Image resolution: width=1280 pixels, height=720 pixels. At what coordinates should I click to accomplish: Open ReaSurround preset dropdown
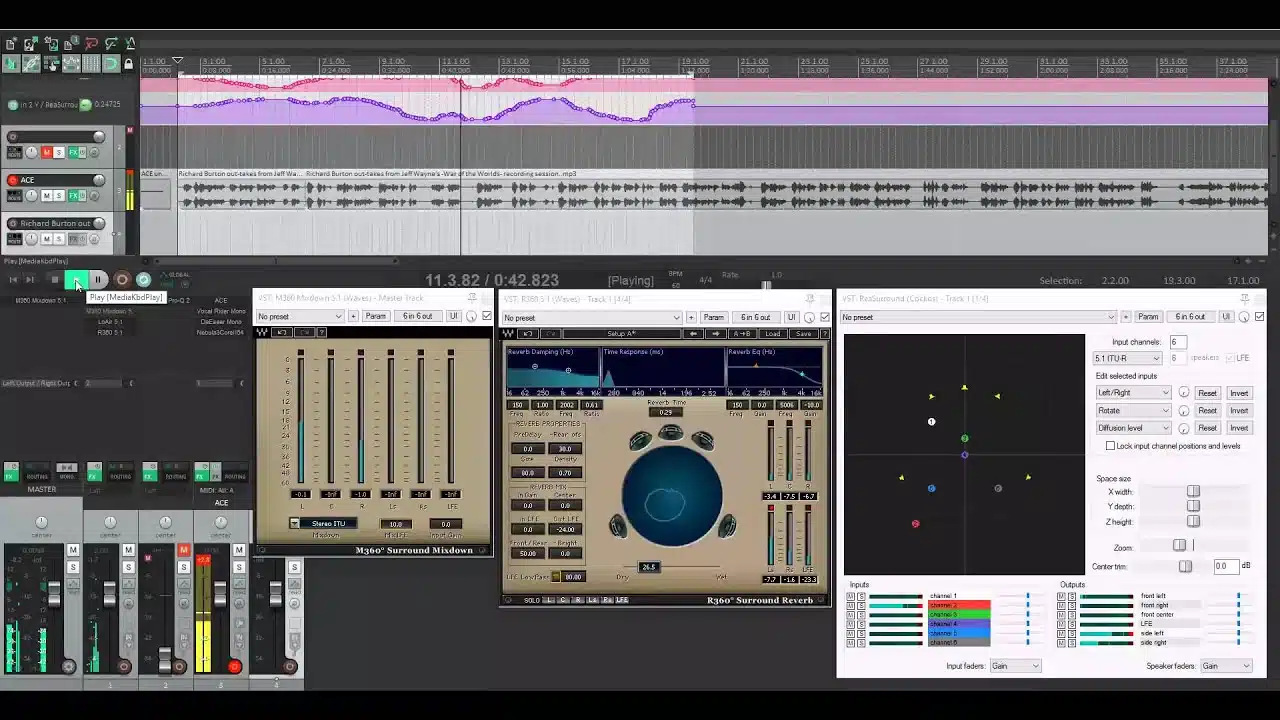pyautogui.click(x=979, y=317)
